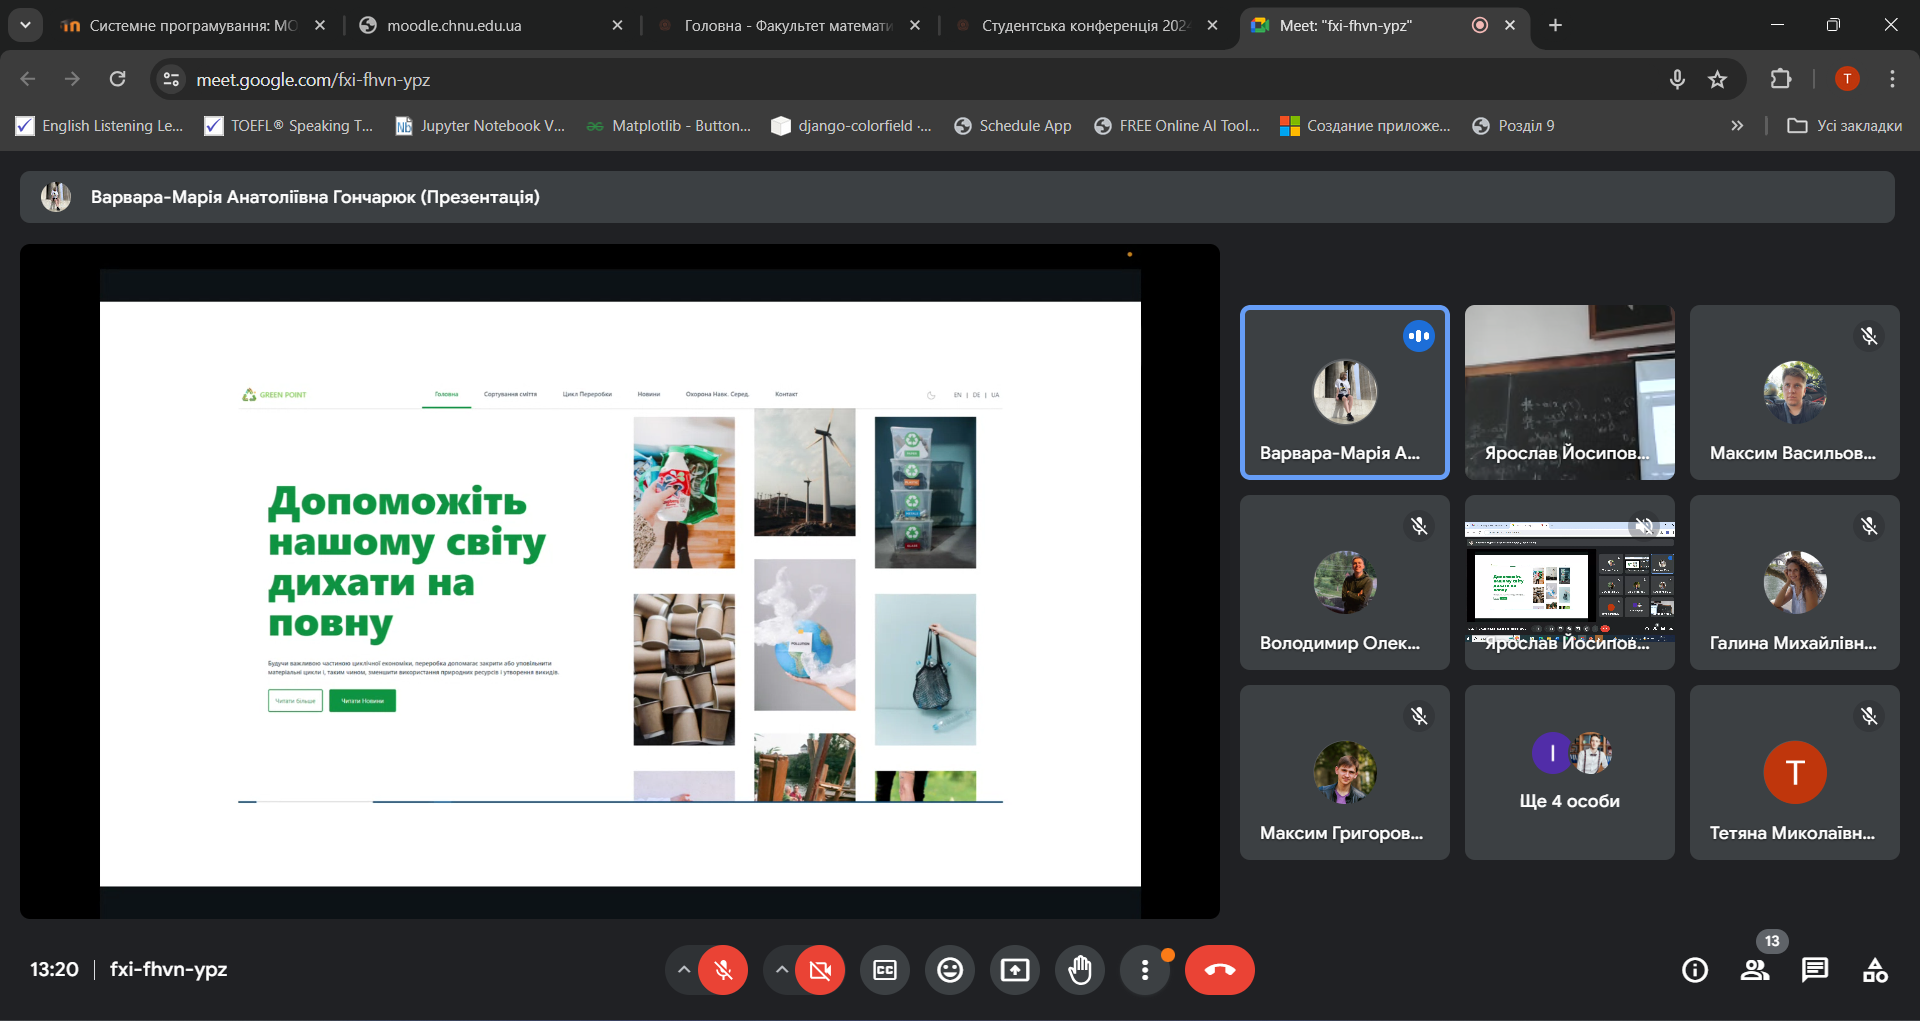Toggle closed captions button
This screenshot has height=1021, width=1920.
point(885,970)
